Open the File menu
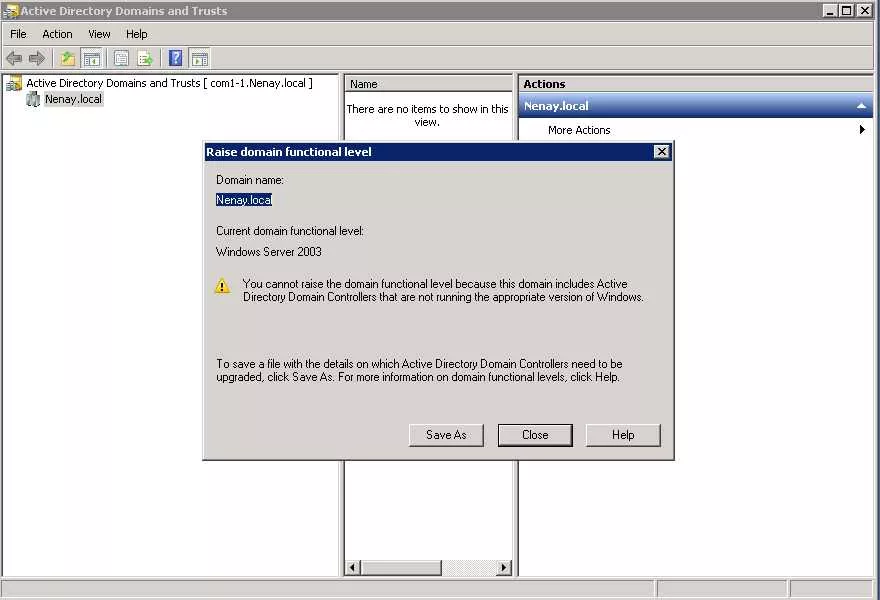This screenshot has width=880, height=600. tap(18, 34)
